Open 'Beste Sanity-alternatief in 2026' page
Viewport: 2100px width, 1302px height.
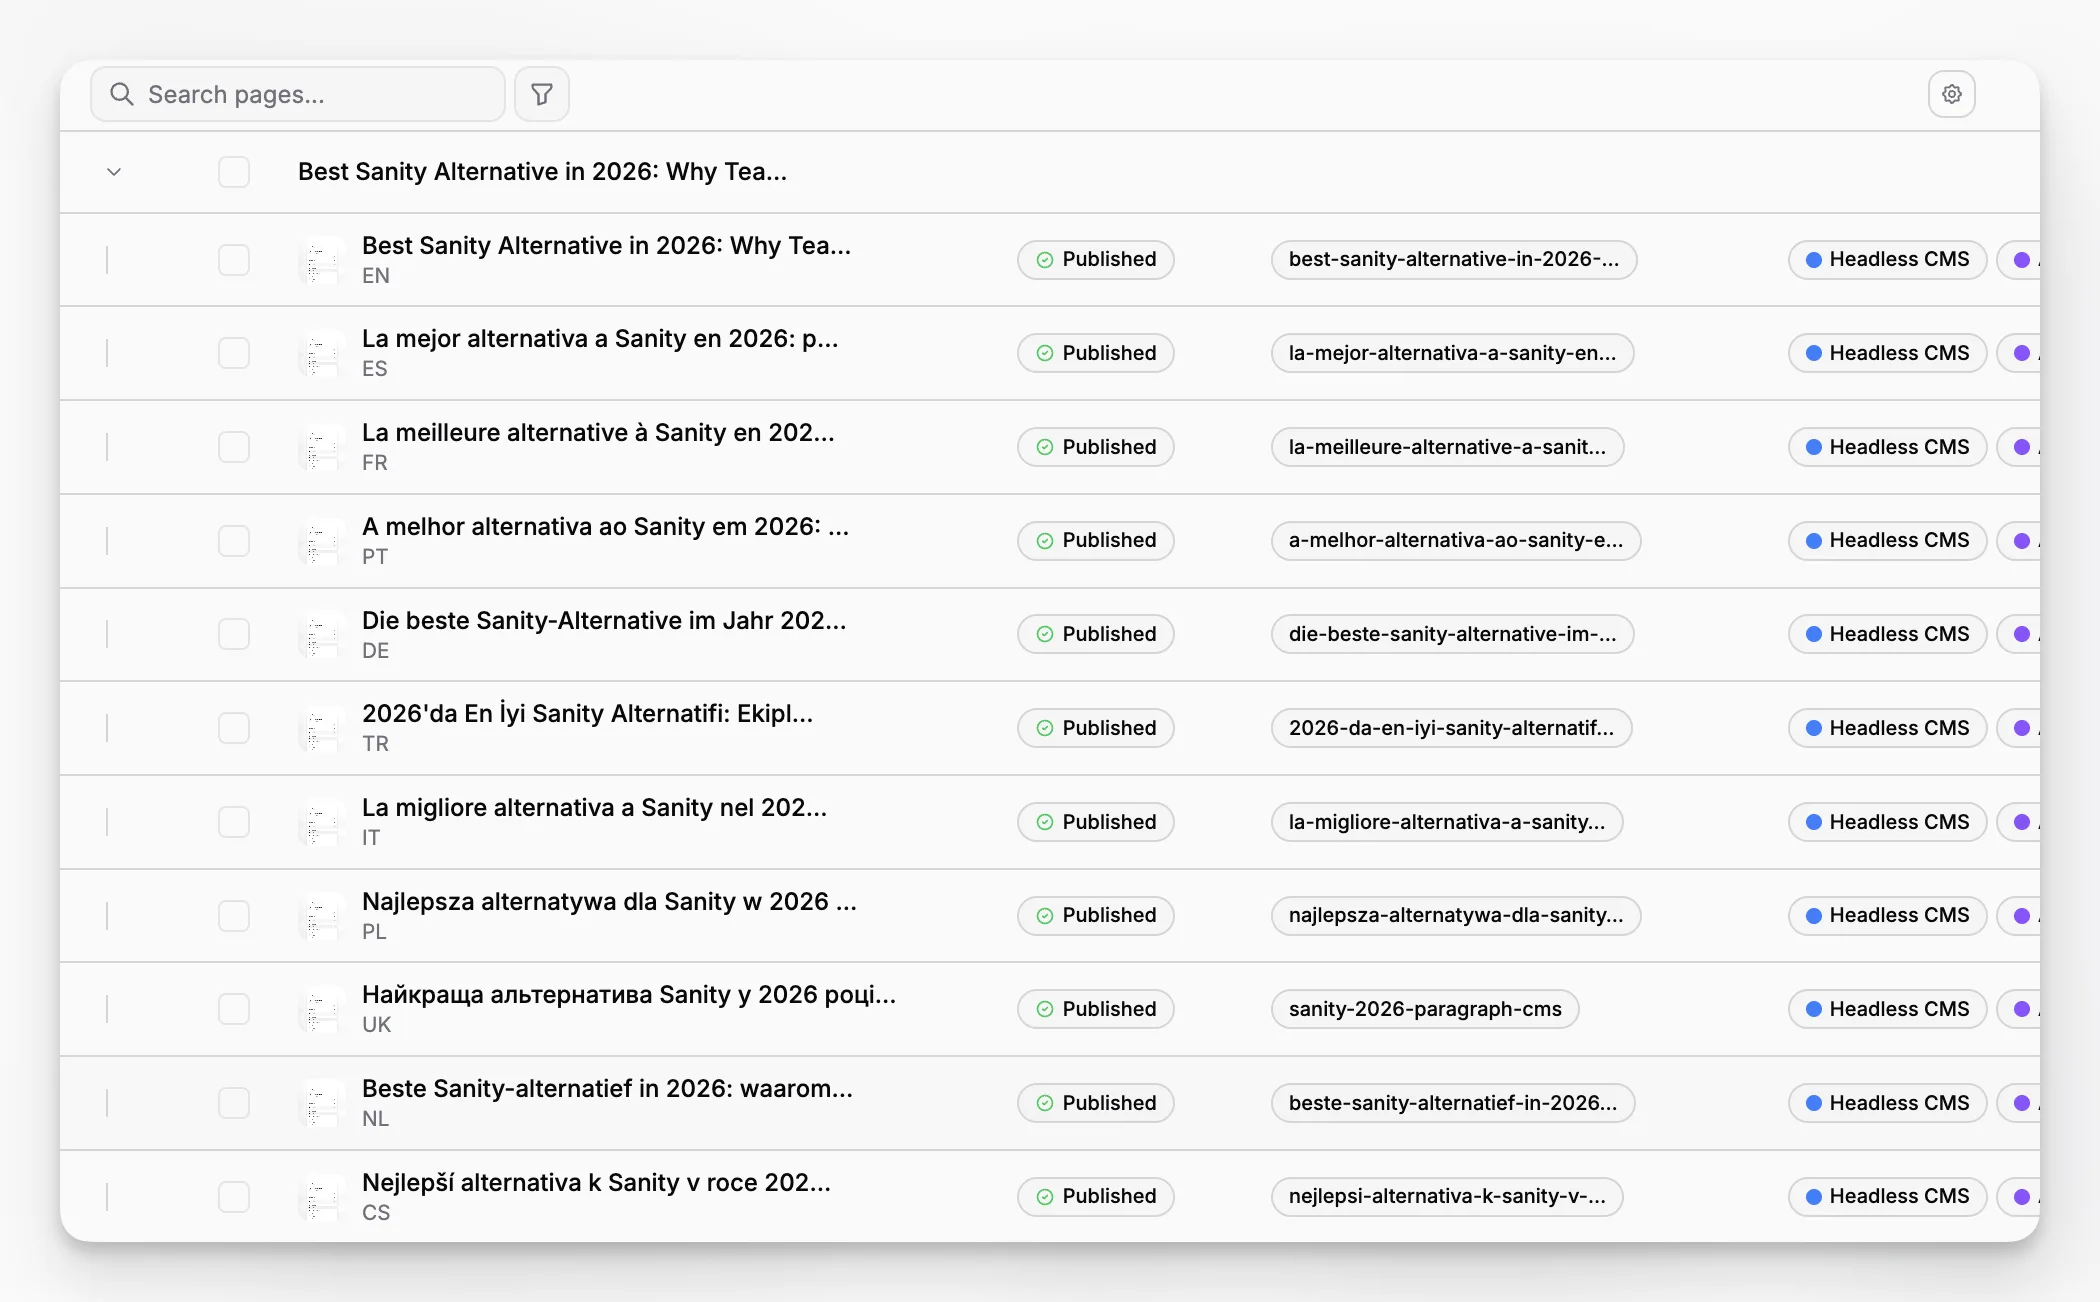click(x=607, y=1089)
